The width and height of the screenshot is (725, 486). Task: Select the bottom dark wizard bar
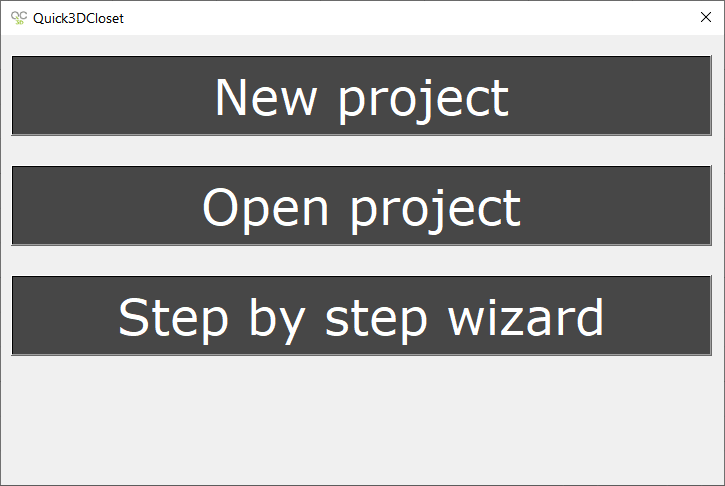362,316
